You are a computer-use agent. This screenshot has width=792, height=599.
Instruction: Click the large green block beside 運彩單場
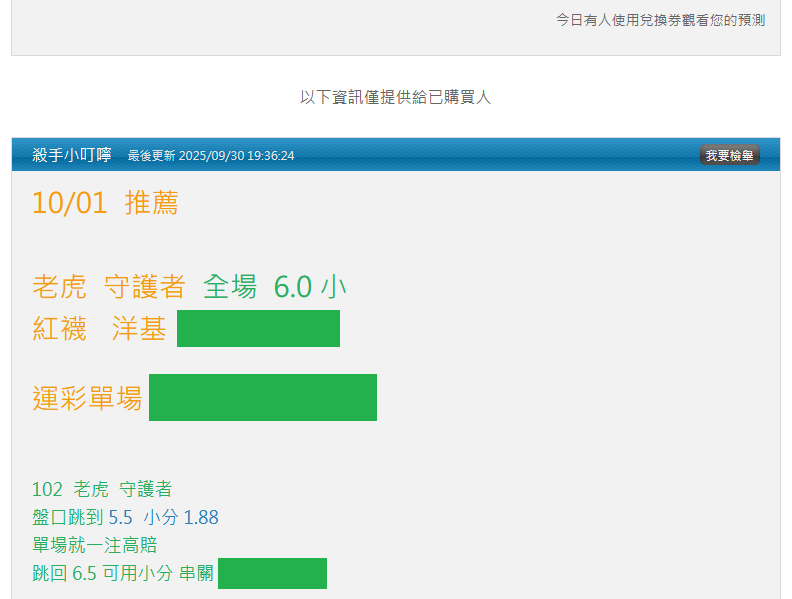pos(262,398)
